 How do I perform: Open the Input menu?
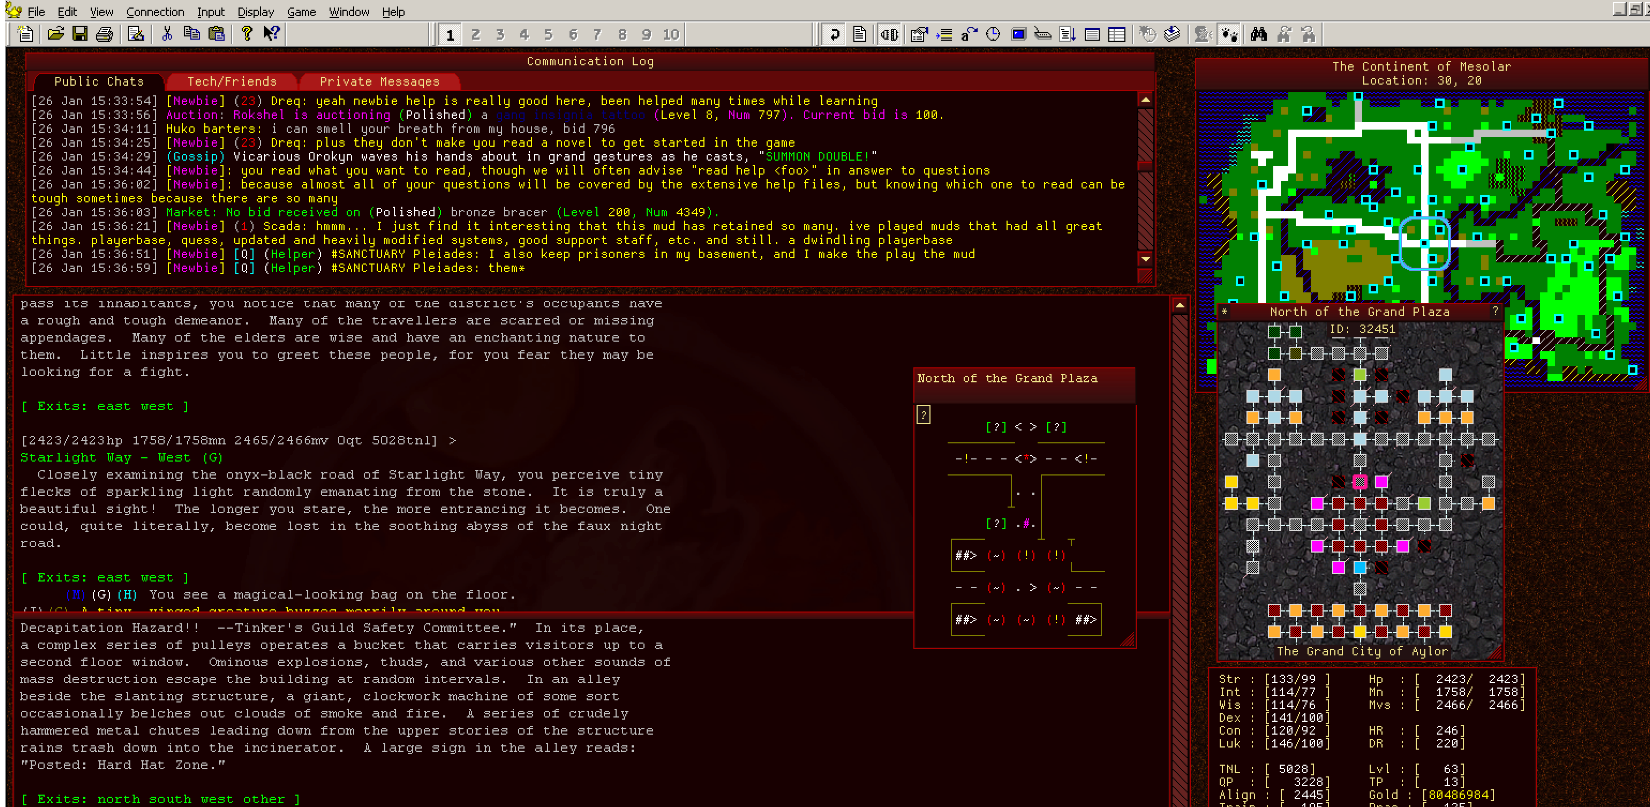(x=211, y=12)
